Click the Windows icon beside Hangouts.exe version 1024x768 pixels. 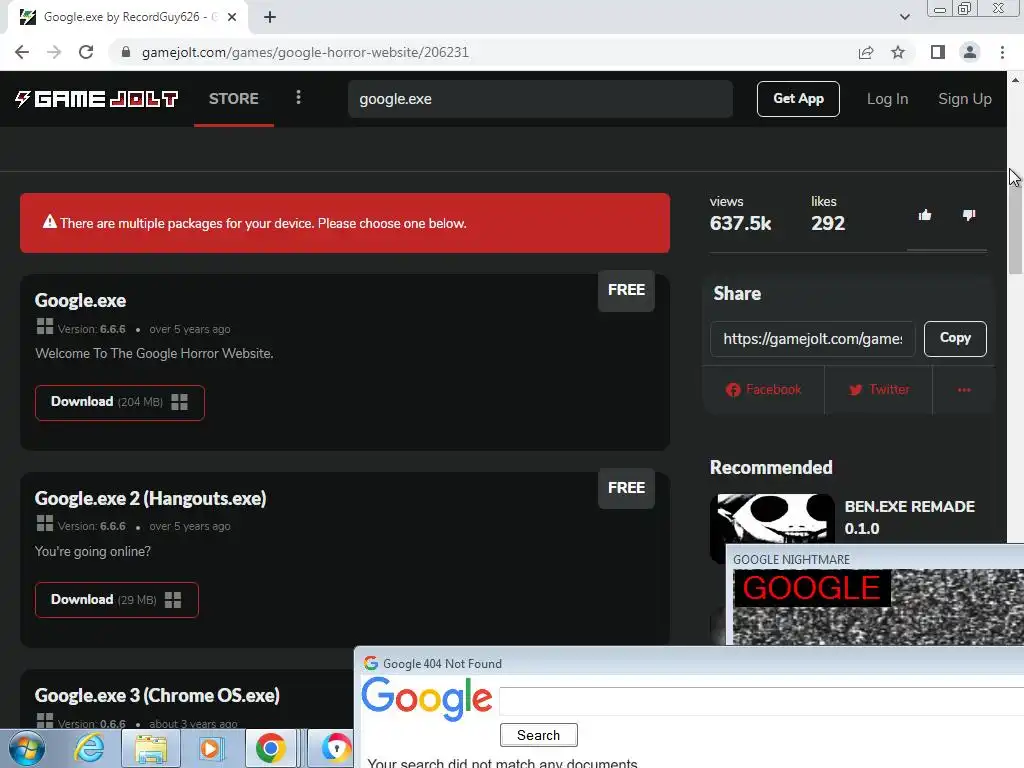(44, 524)
